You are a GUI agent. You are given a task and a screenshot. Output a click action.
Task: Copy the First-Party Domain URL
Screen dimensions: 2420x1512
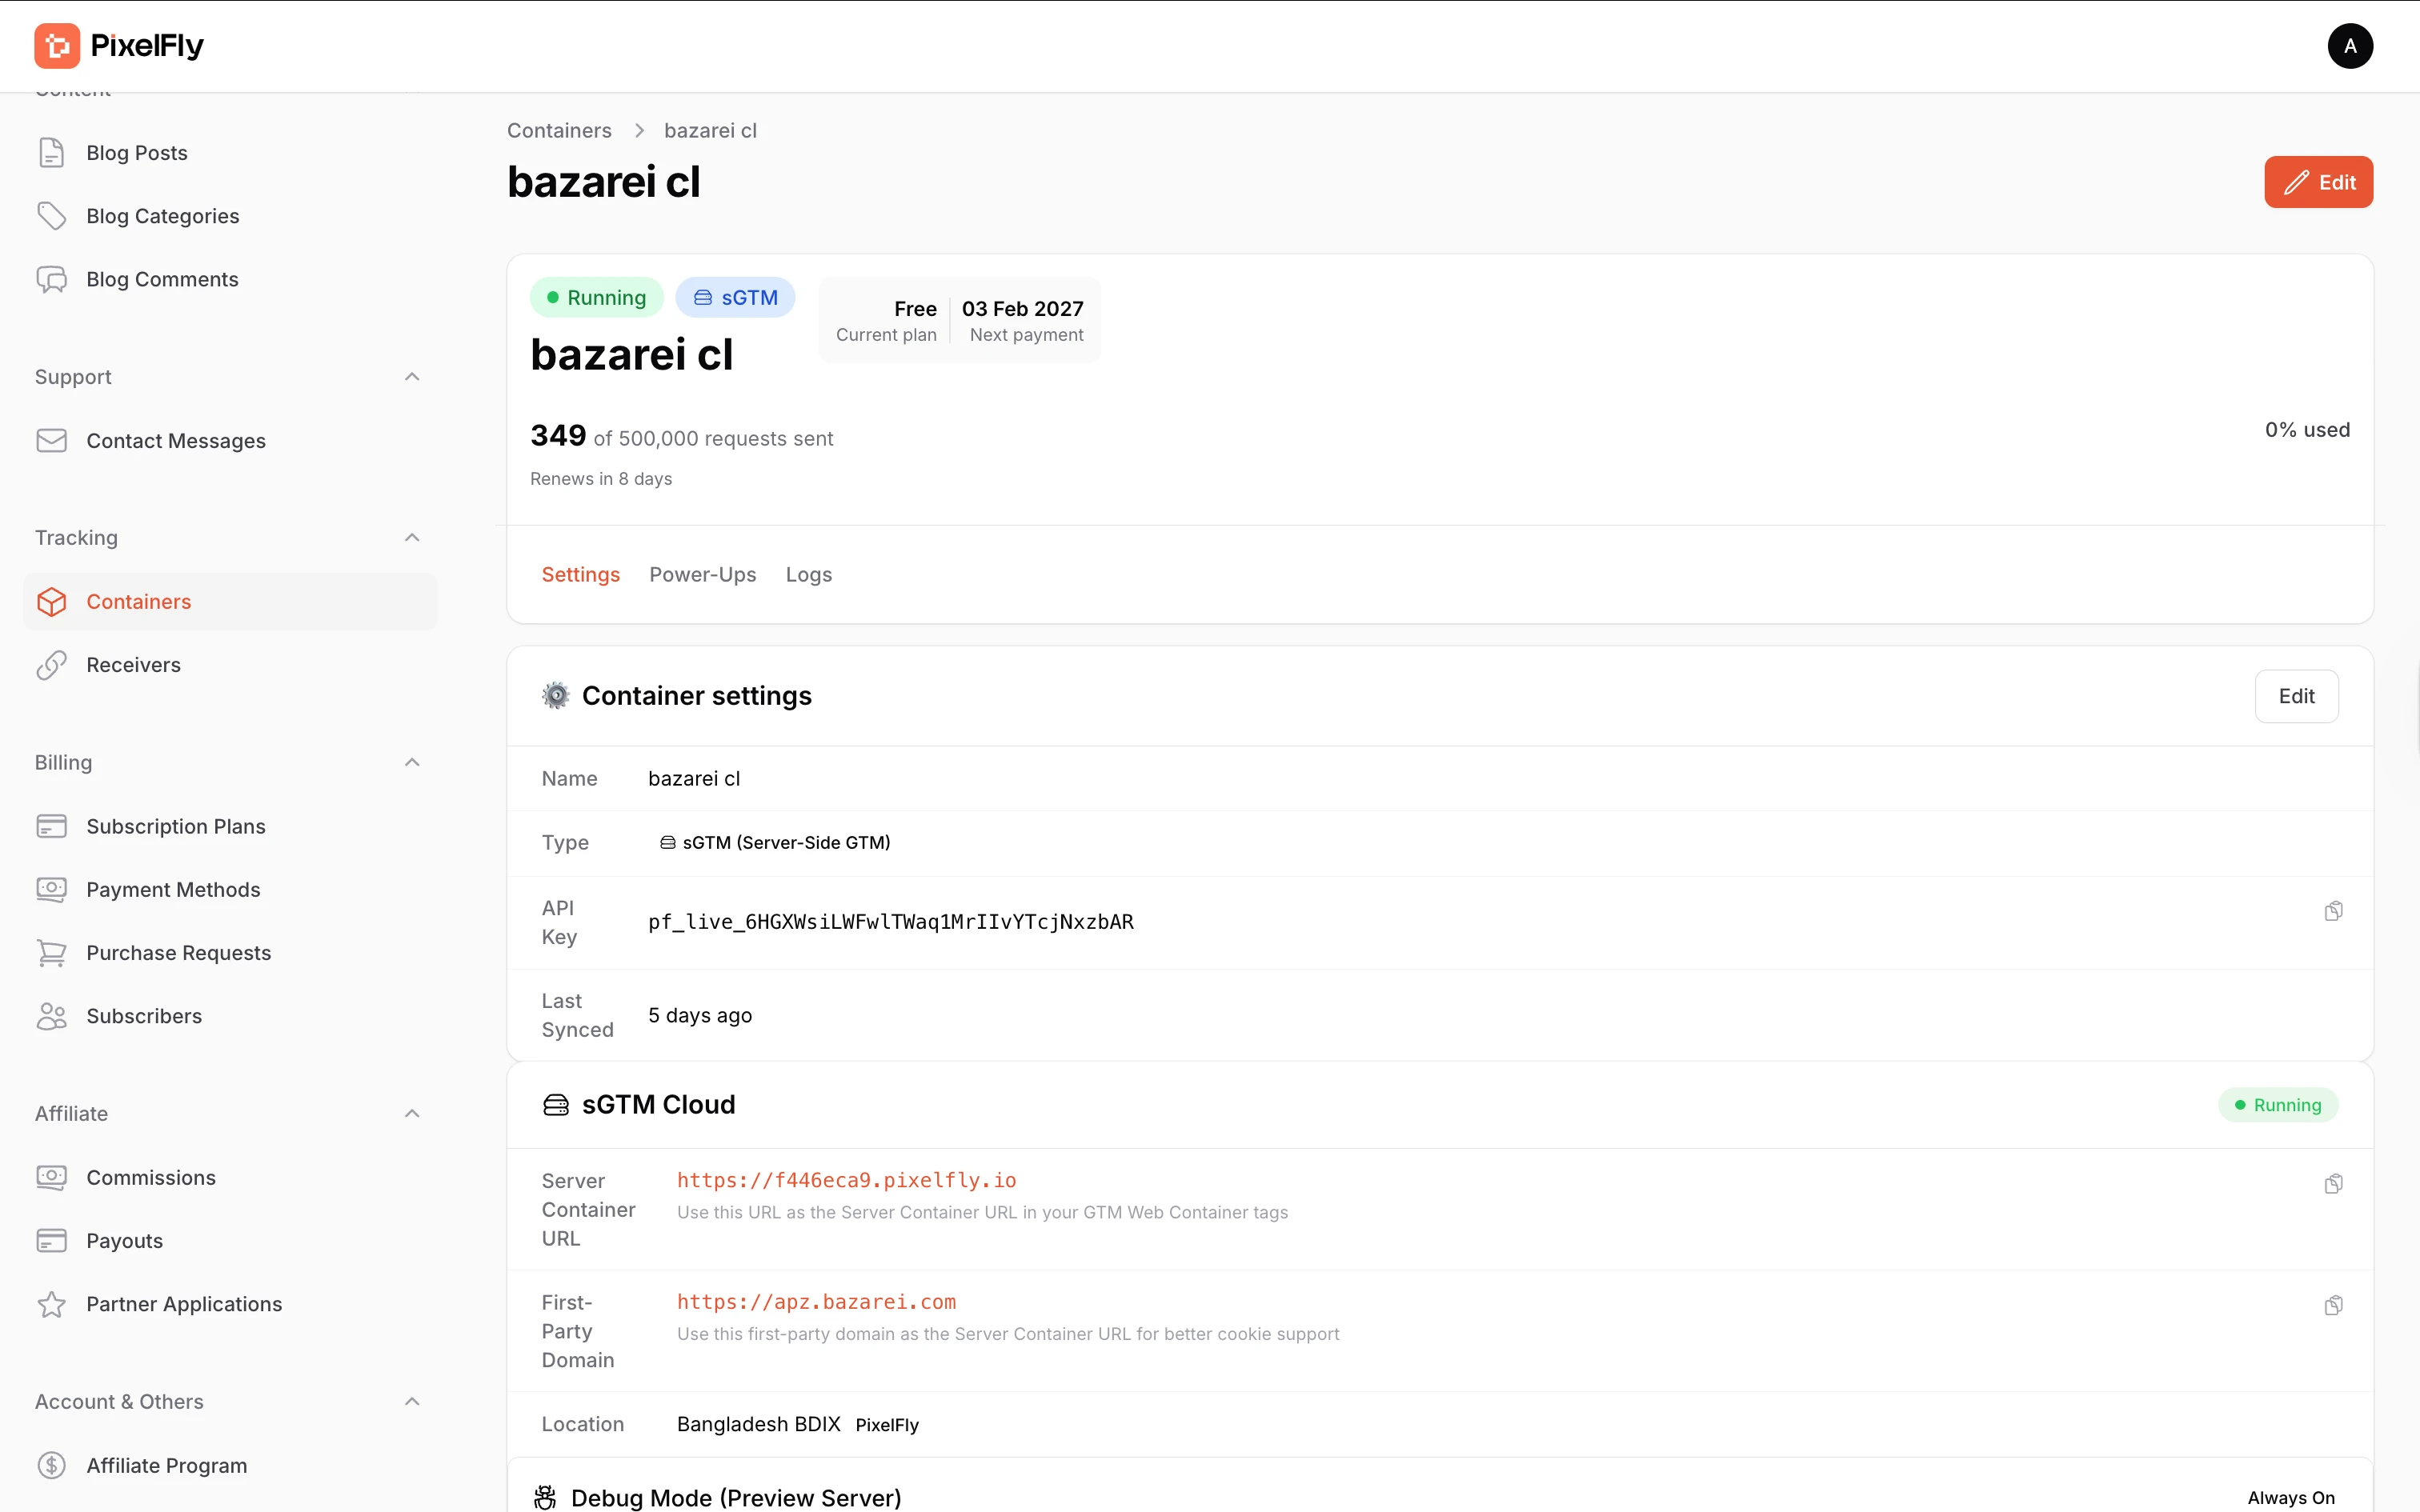(2333, 1305)
